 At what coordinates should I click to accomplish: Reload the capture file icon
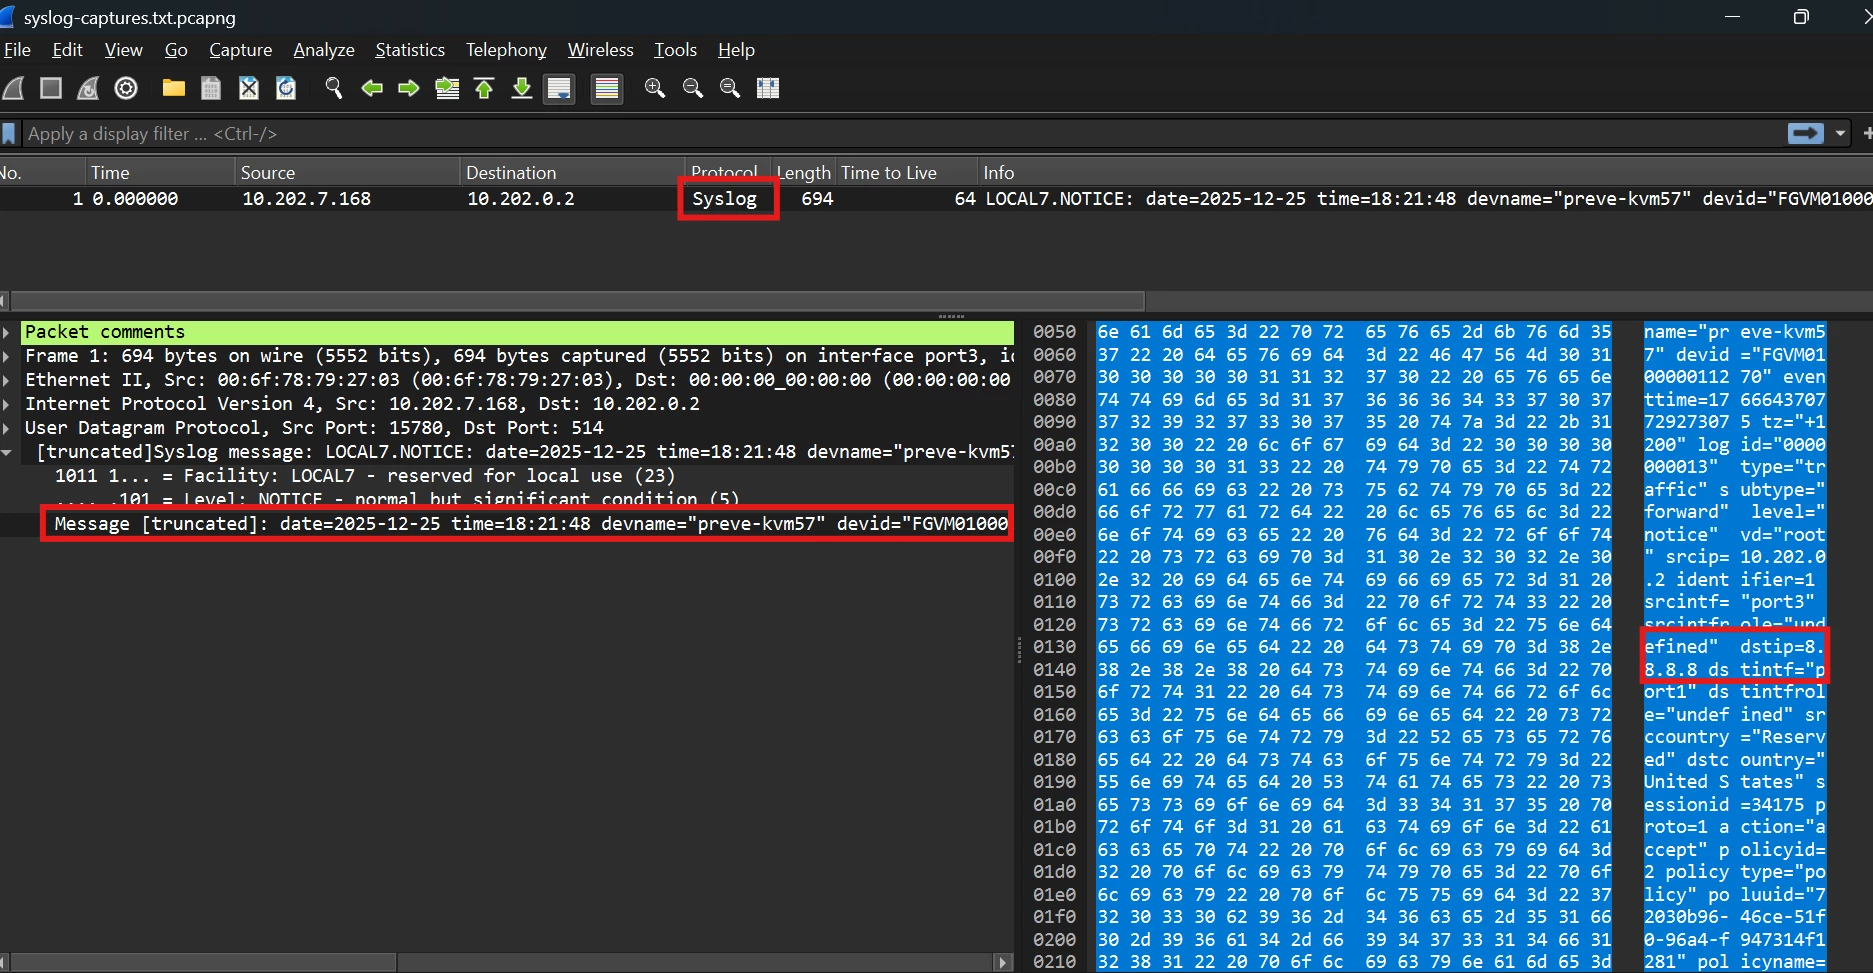pos(286,88)
